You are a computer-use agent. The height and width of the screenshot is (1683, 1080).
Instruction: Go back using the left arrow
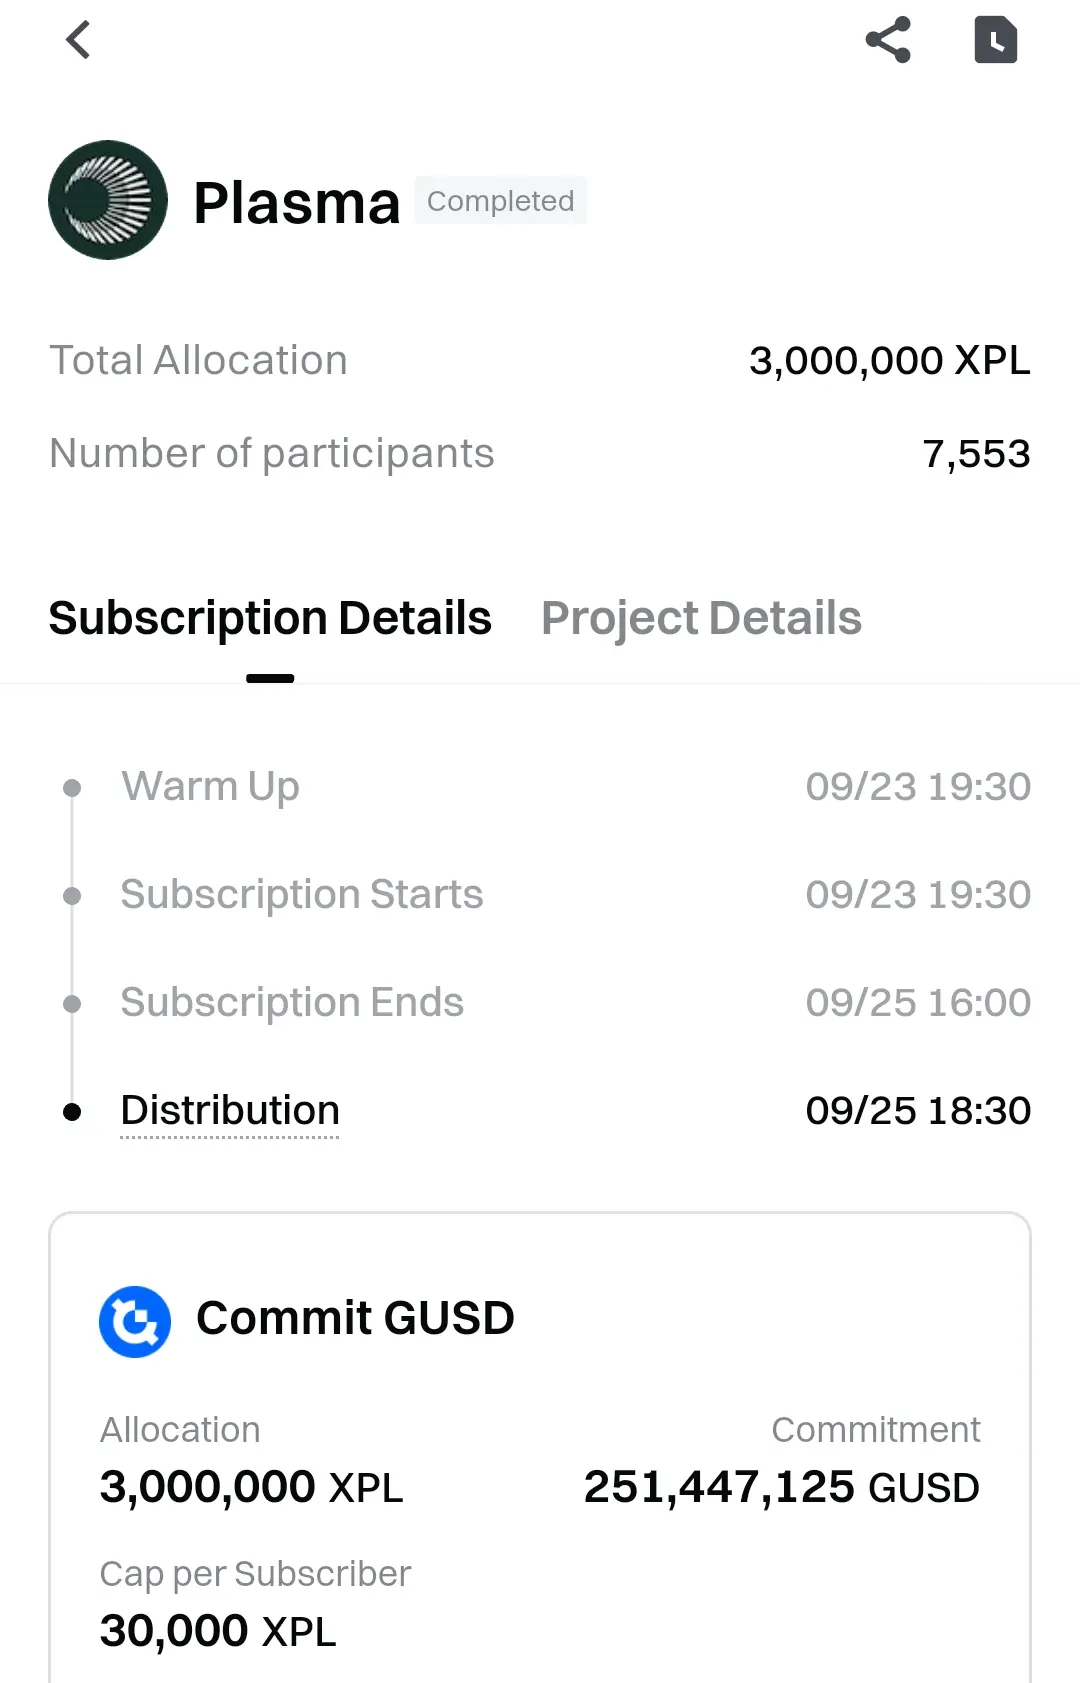click(x=78, y=40)
